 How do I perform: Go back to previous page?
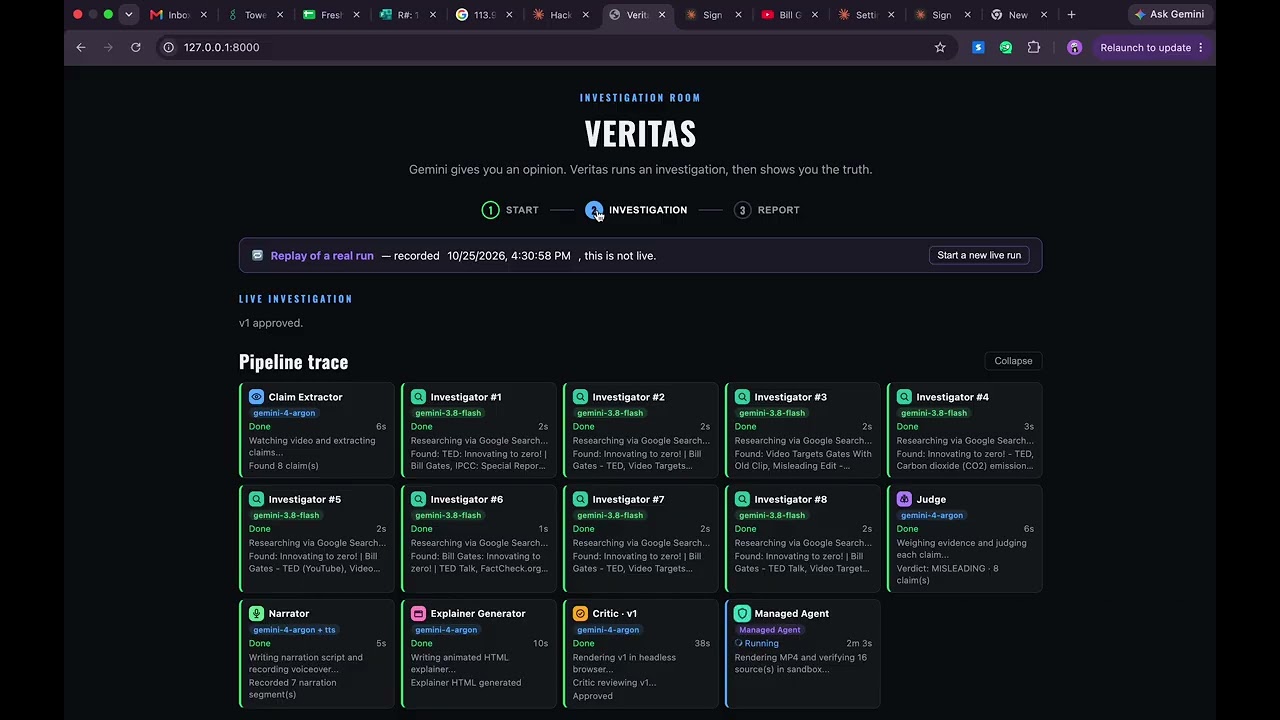click(x=81, y=47)
